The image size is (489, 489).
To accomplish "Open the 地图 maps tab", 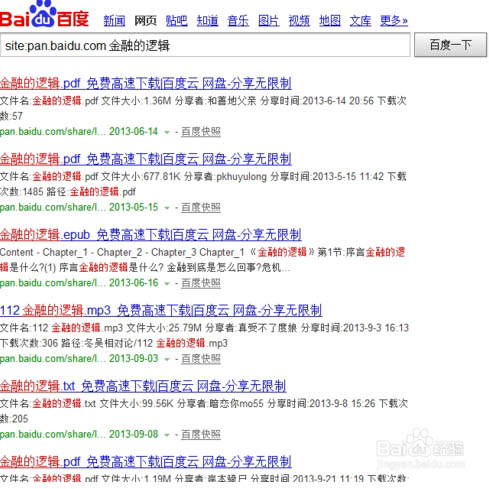I will [330, 21].
